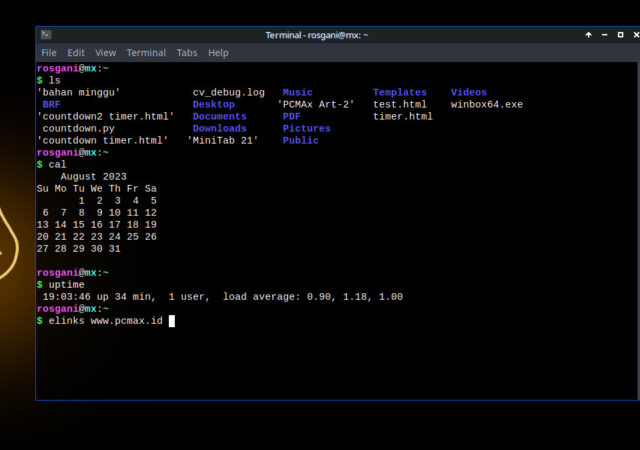Click the upward arrow button in title bar

click(589, 35)
